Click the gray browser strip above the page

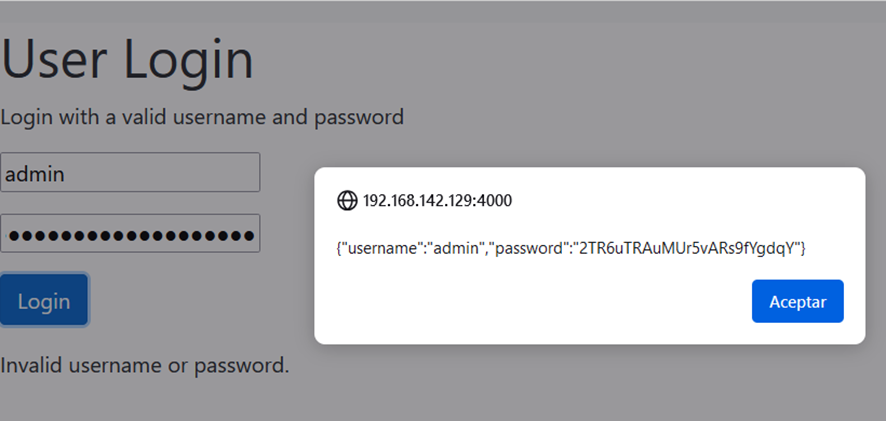click(x=443, y=11)
